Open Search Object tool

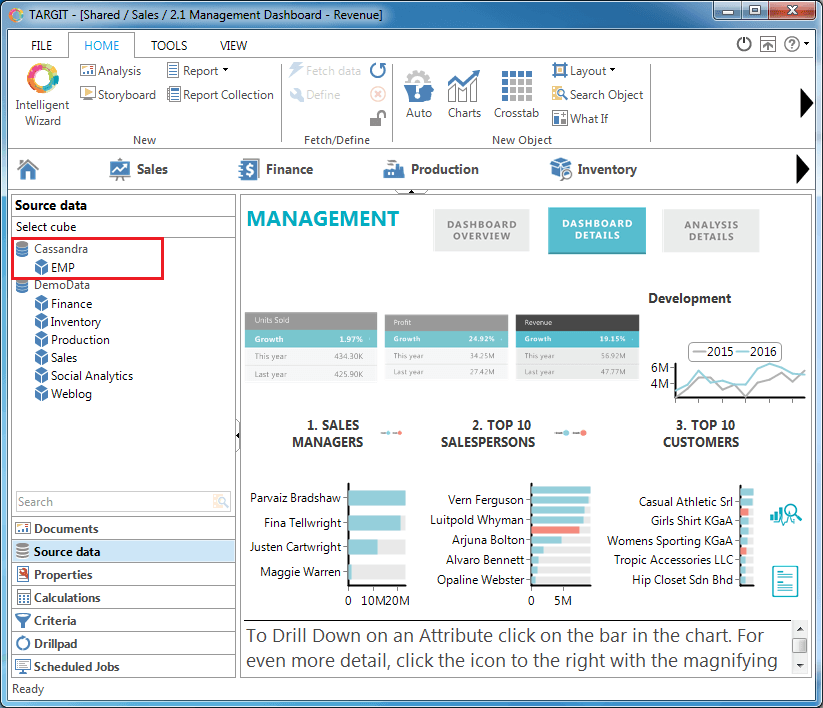click(x=597, y=95)
